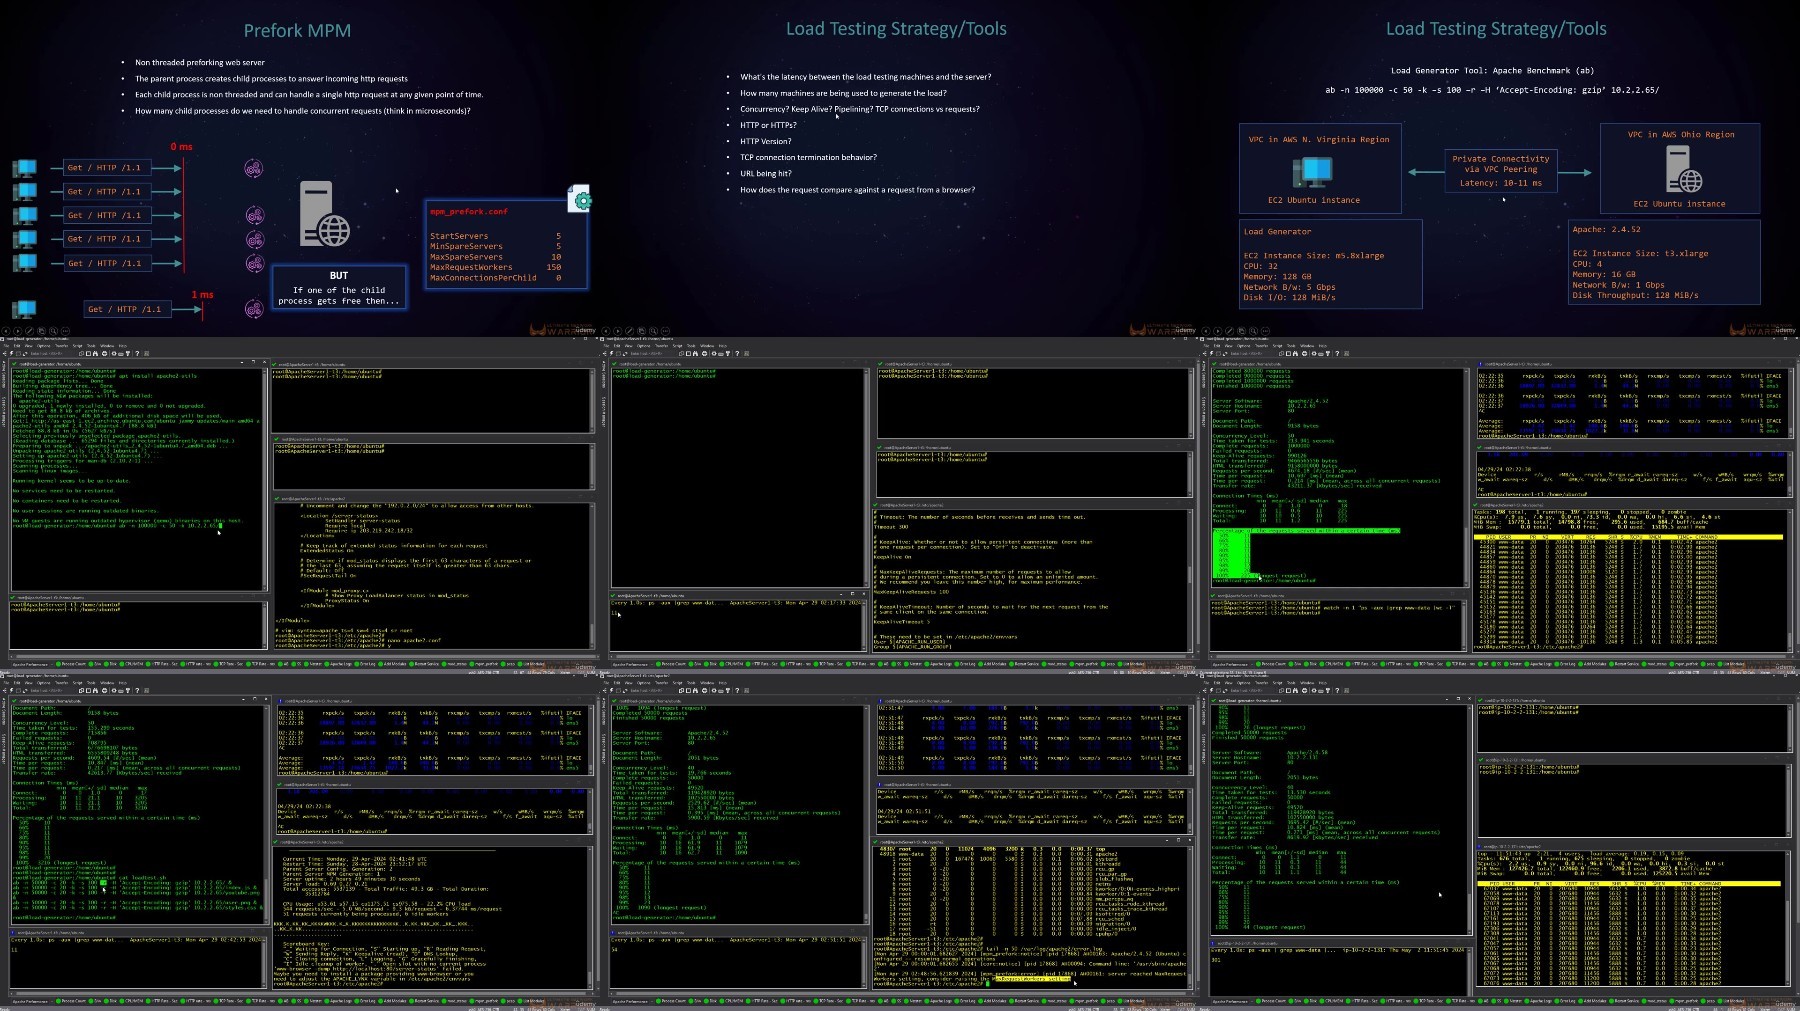Open Transfer menu in apt install terminal frame

(61, 346)
